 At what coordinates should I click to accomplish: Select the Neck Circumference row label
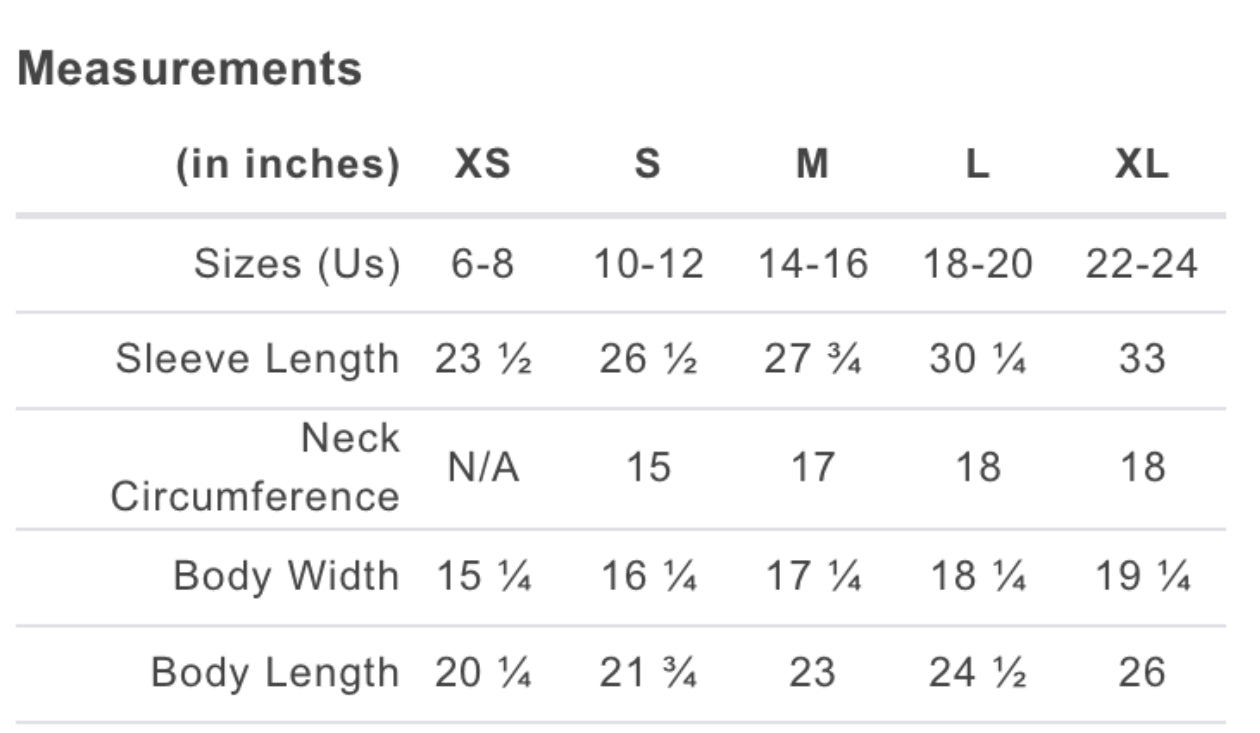pos(255,467)
